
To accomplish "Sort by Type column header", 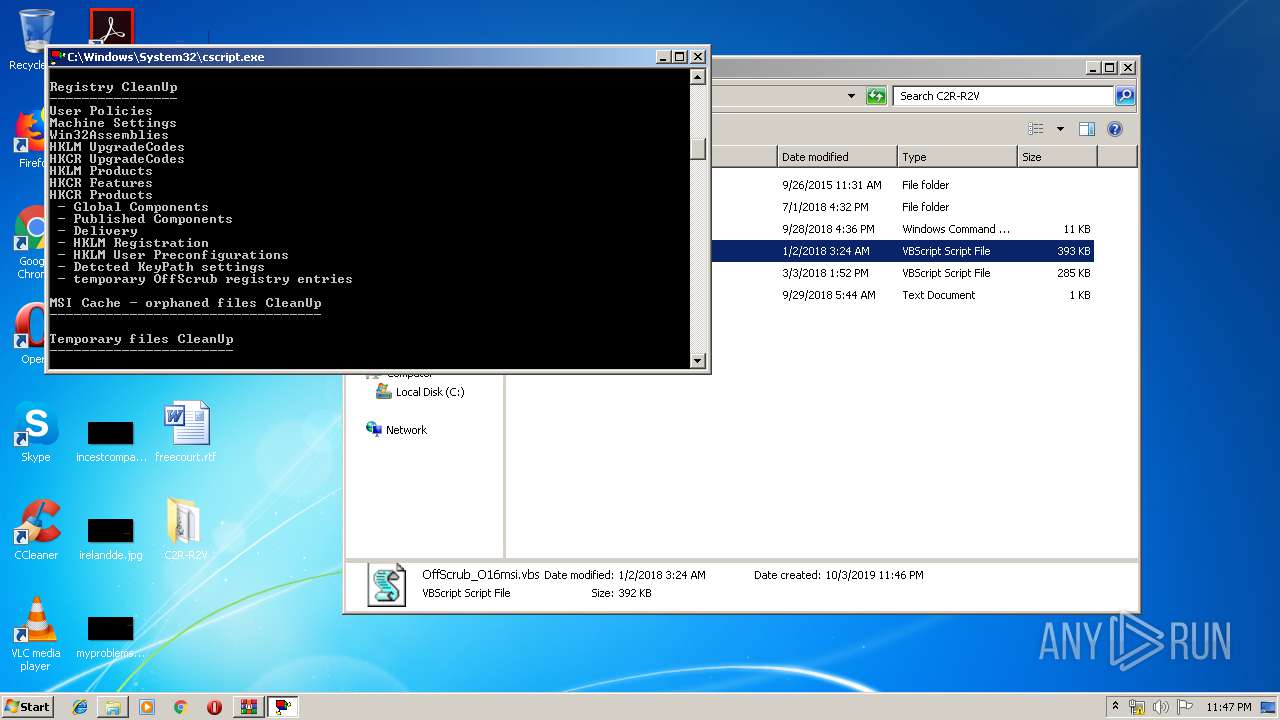I will pos(957,157).
